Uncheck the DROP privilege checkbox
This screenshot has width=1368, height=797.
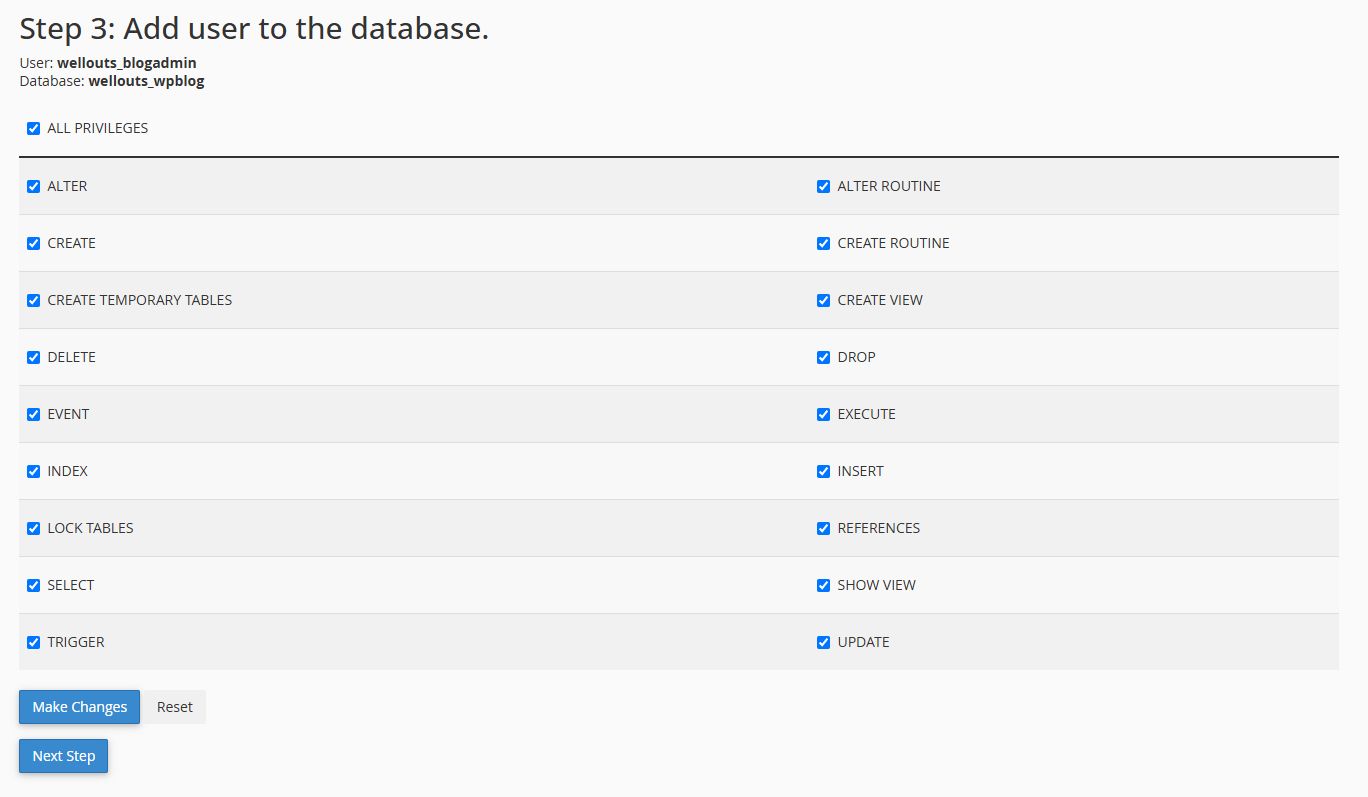[823, 357]
